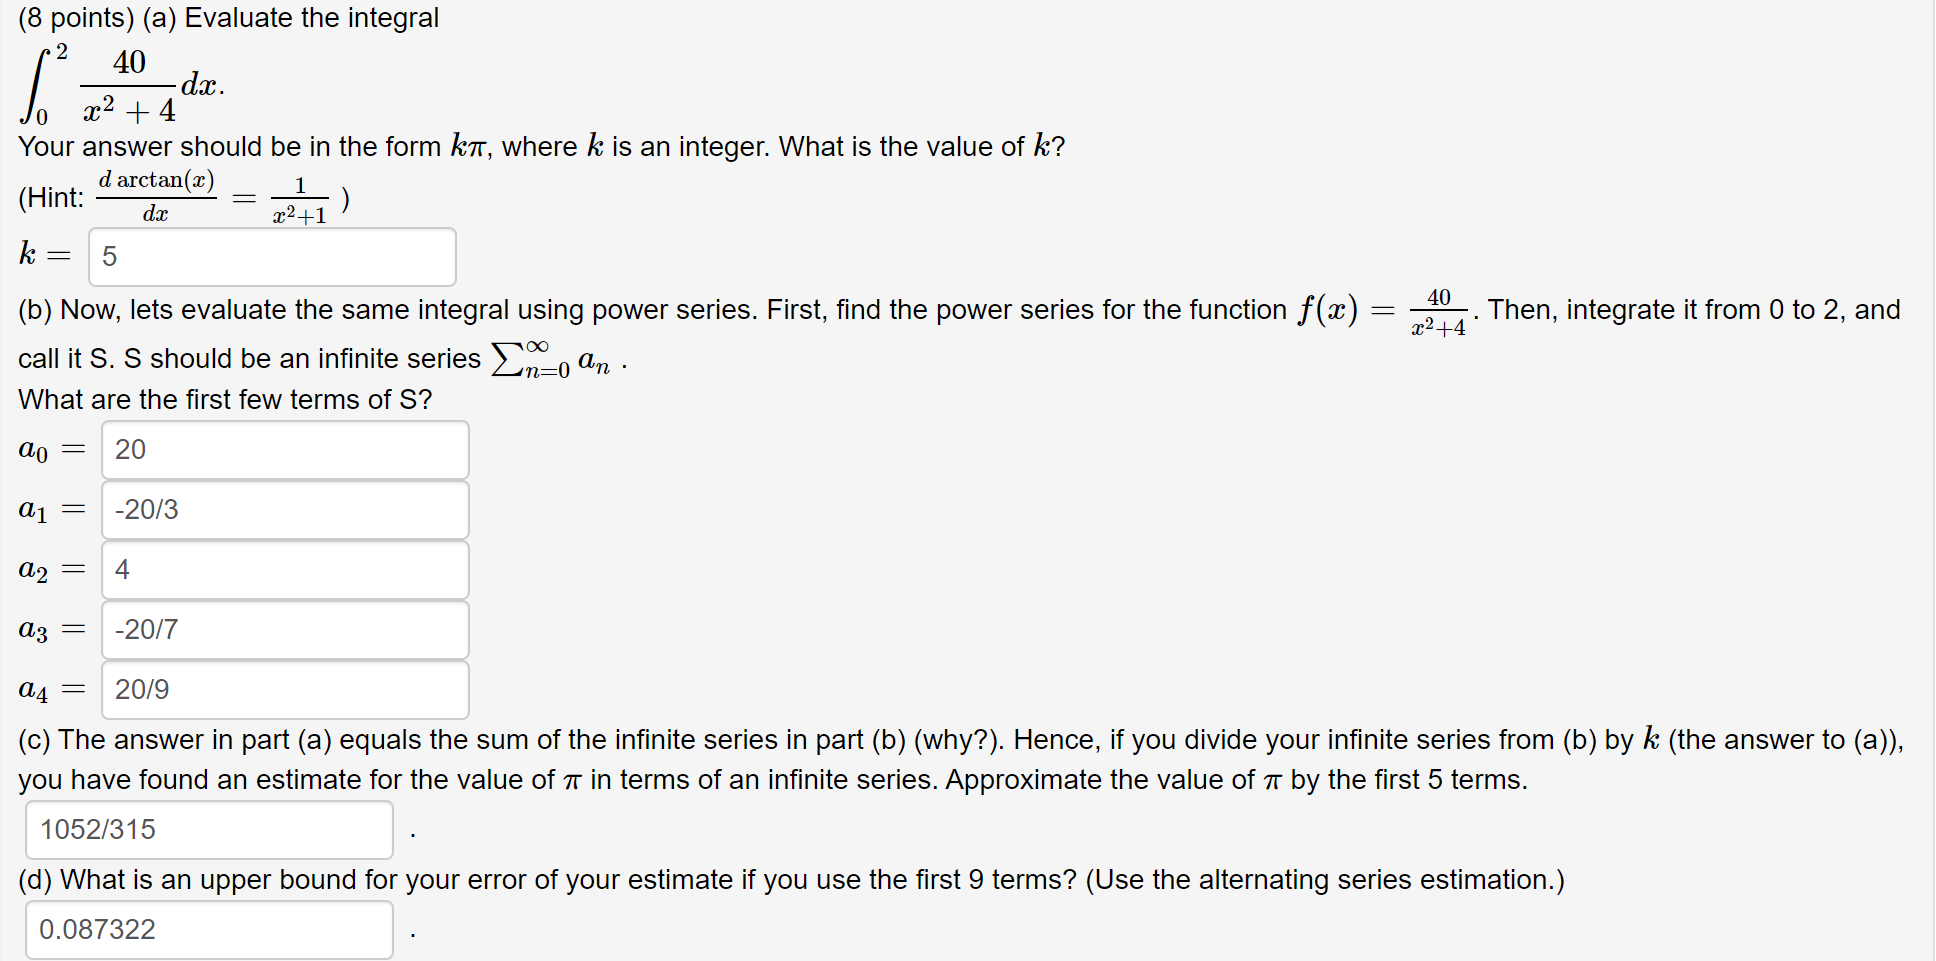Click the a1 field containing -20/3

pos(283,510)
